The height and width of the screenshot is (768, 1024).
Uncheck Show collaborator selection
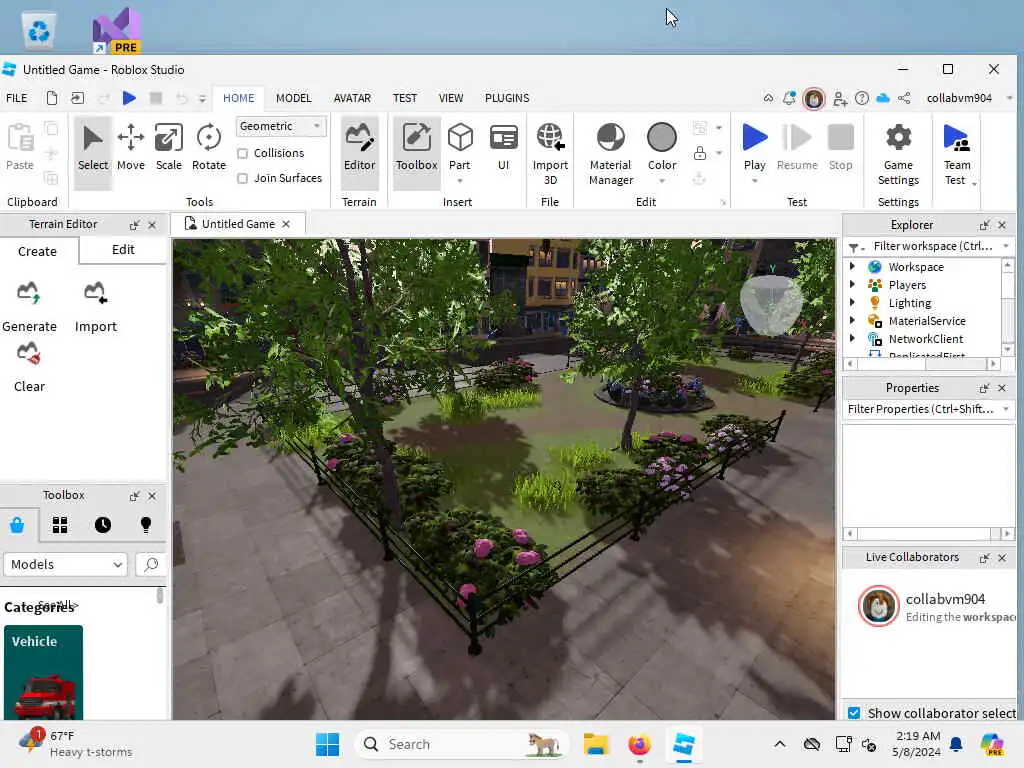854,712
